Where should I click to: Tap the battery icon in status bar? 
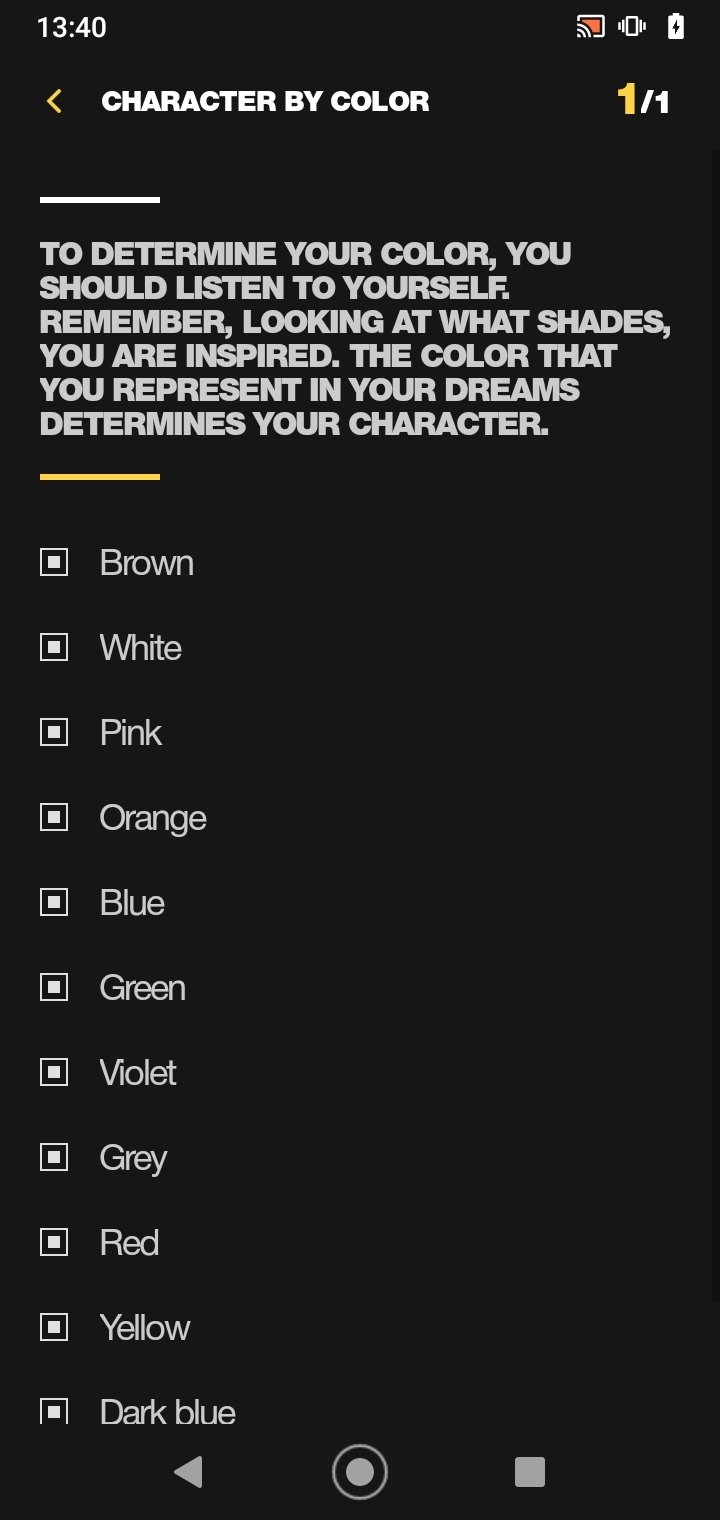[x=676, y=27]
